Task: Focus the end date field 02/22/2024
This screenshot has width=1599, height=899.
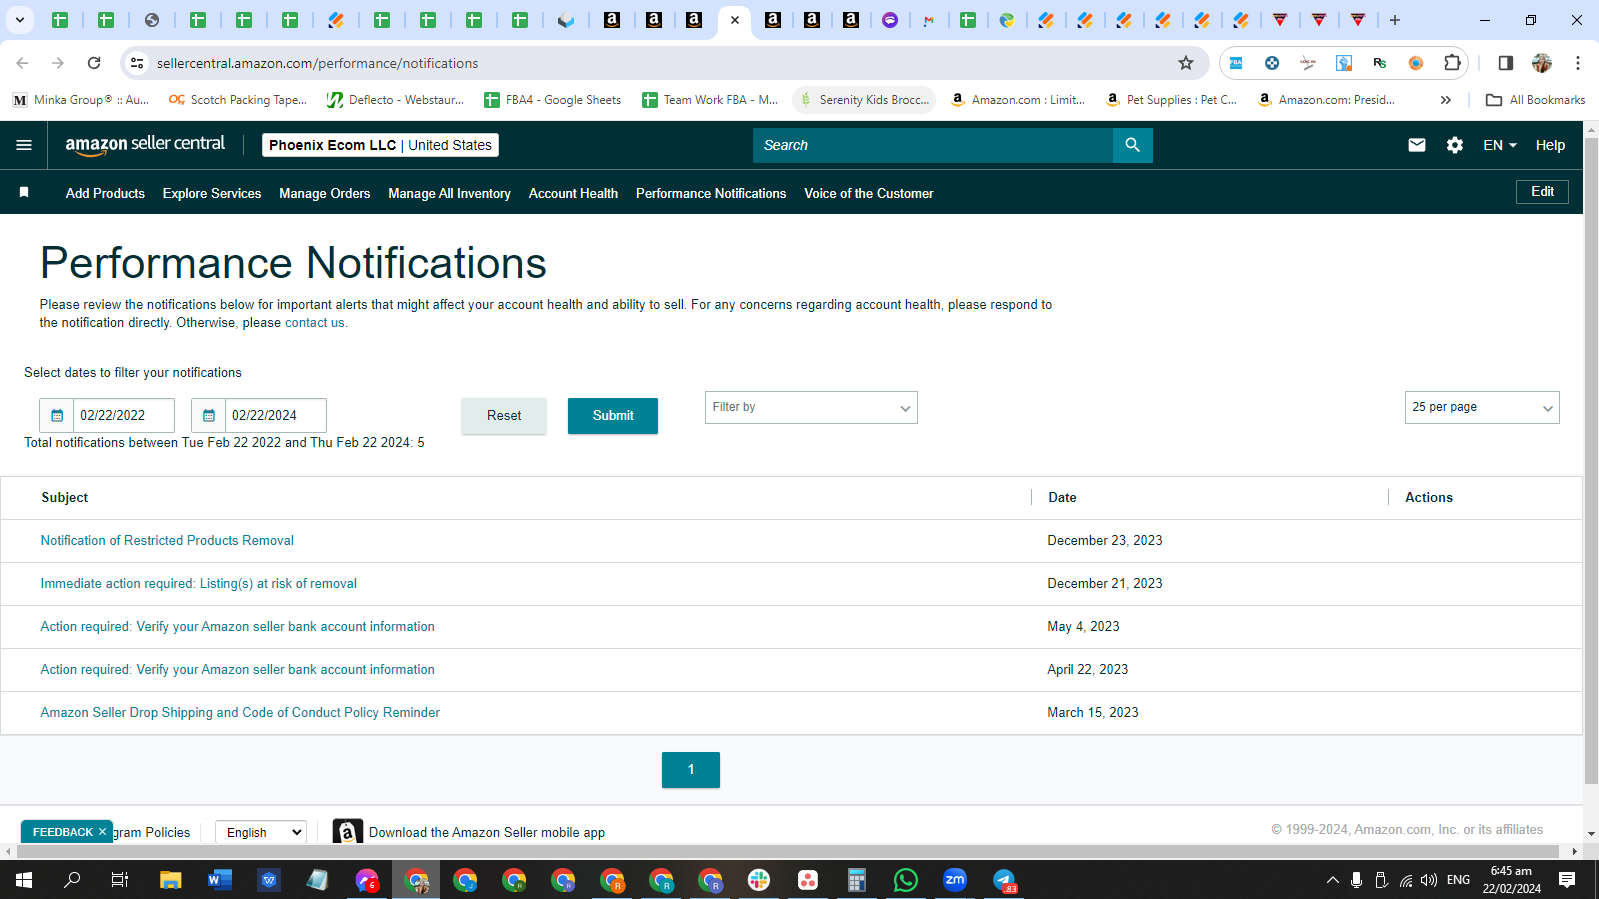Action: point(276,415)
